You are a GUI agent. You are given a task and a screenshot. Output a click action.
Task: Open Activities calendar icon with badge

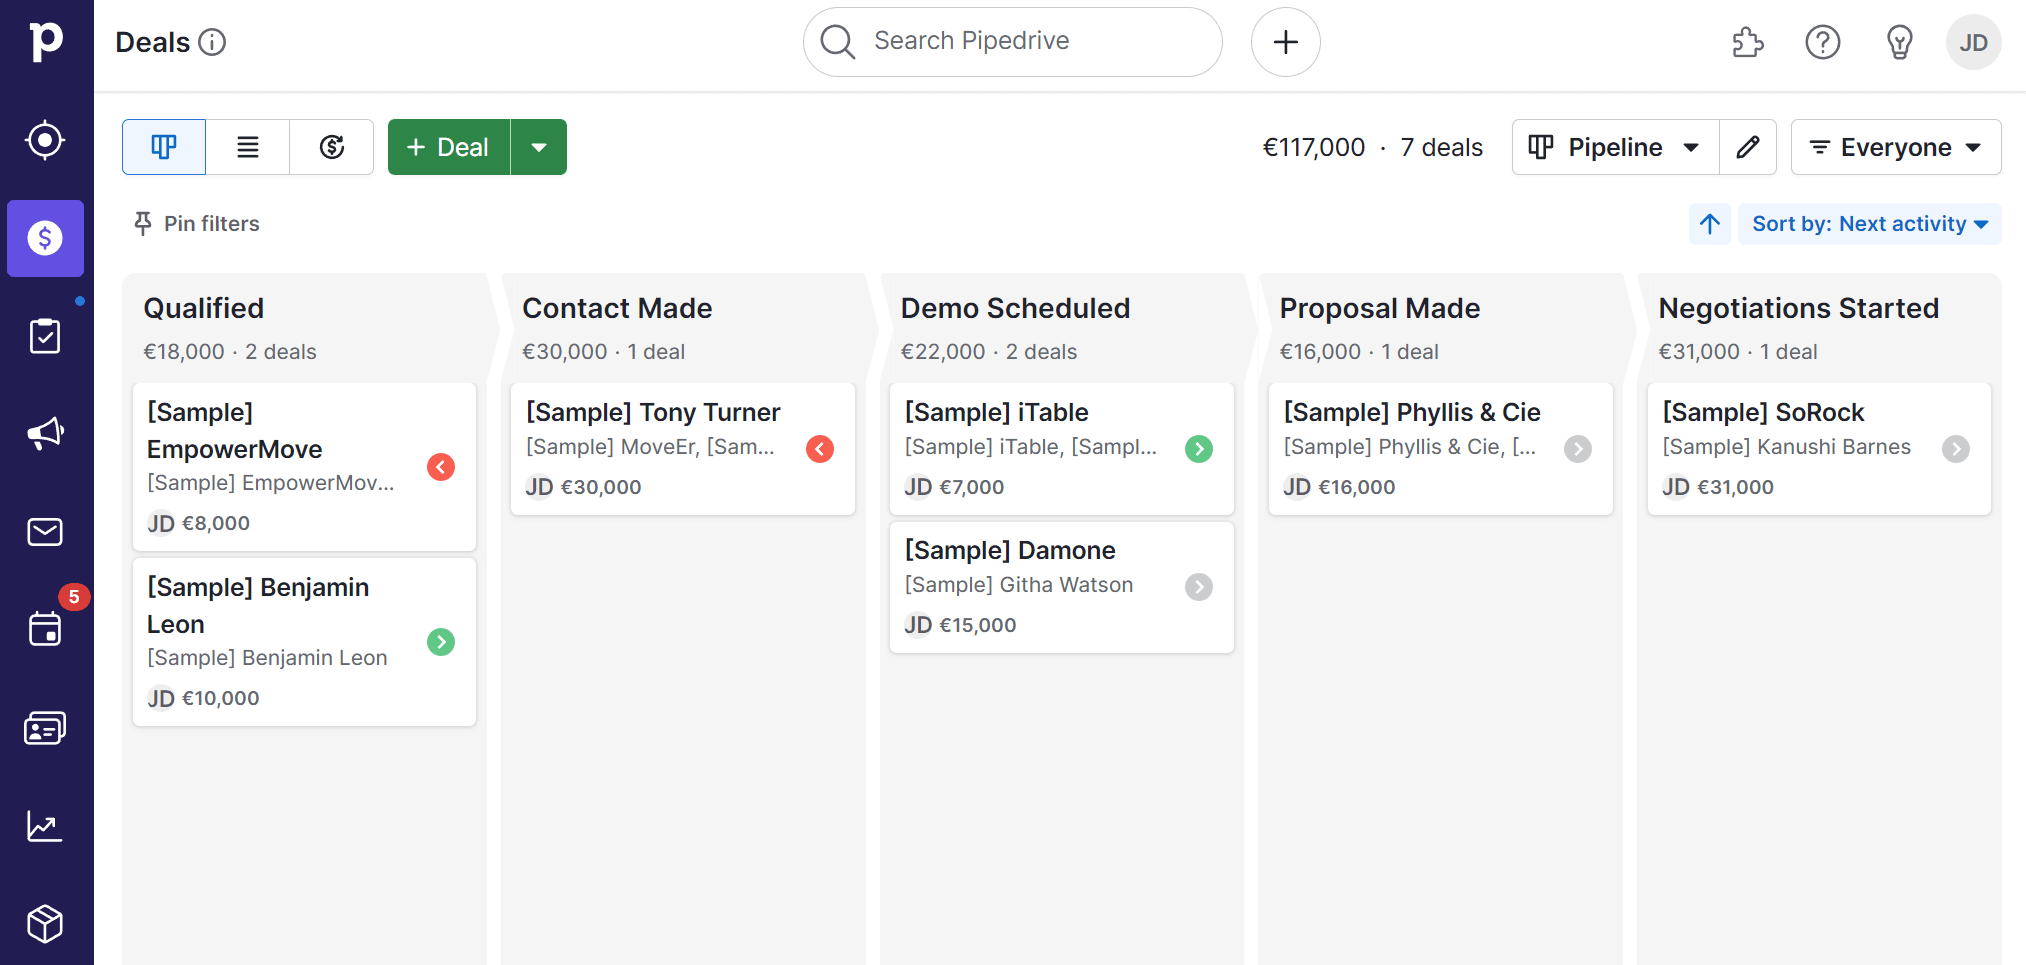pos(45,629)
